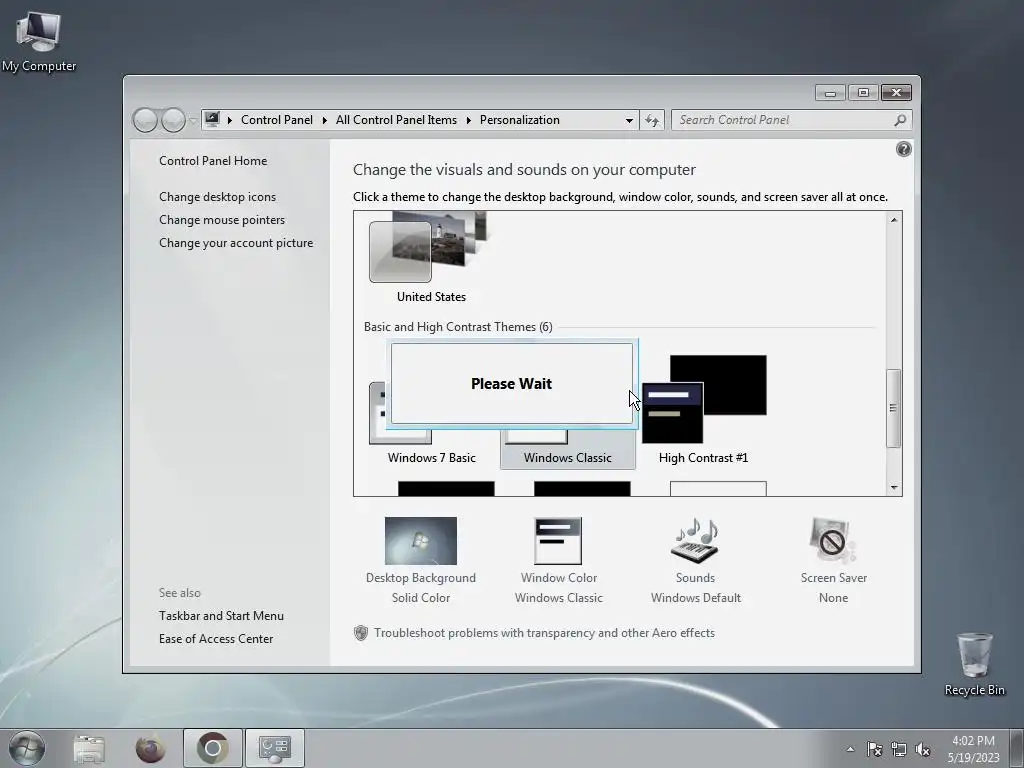Minimize the Personalization window
The image size is (1024, 768).
pyautogui.click(x=830, y=93)
